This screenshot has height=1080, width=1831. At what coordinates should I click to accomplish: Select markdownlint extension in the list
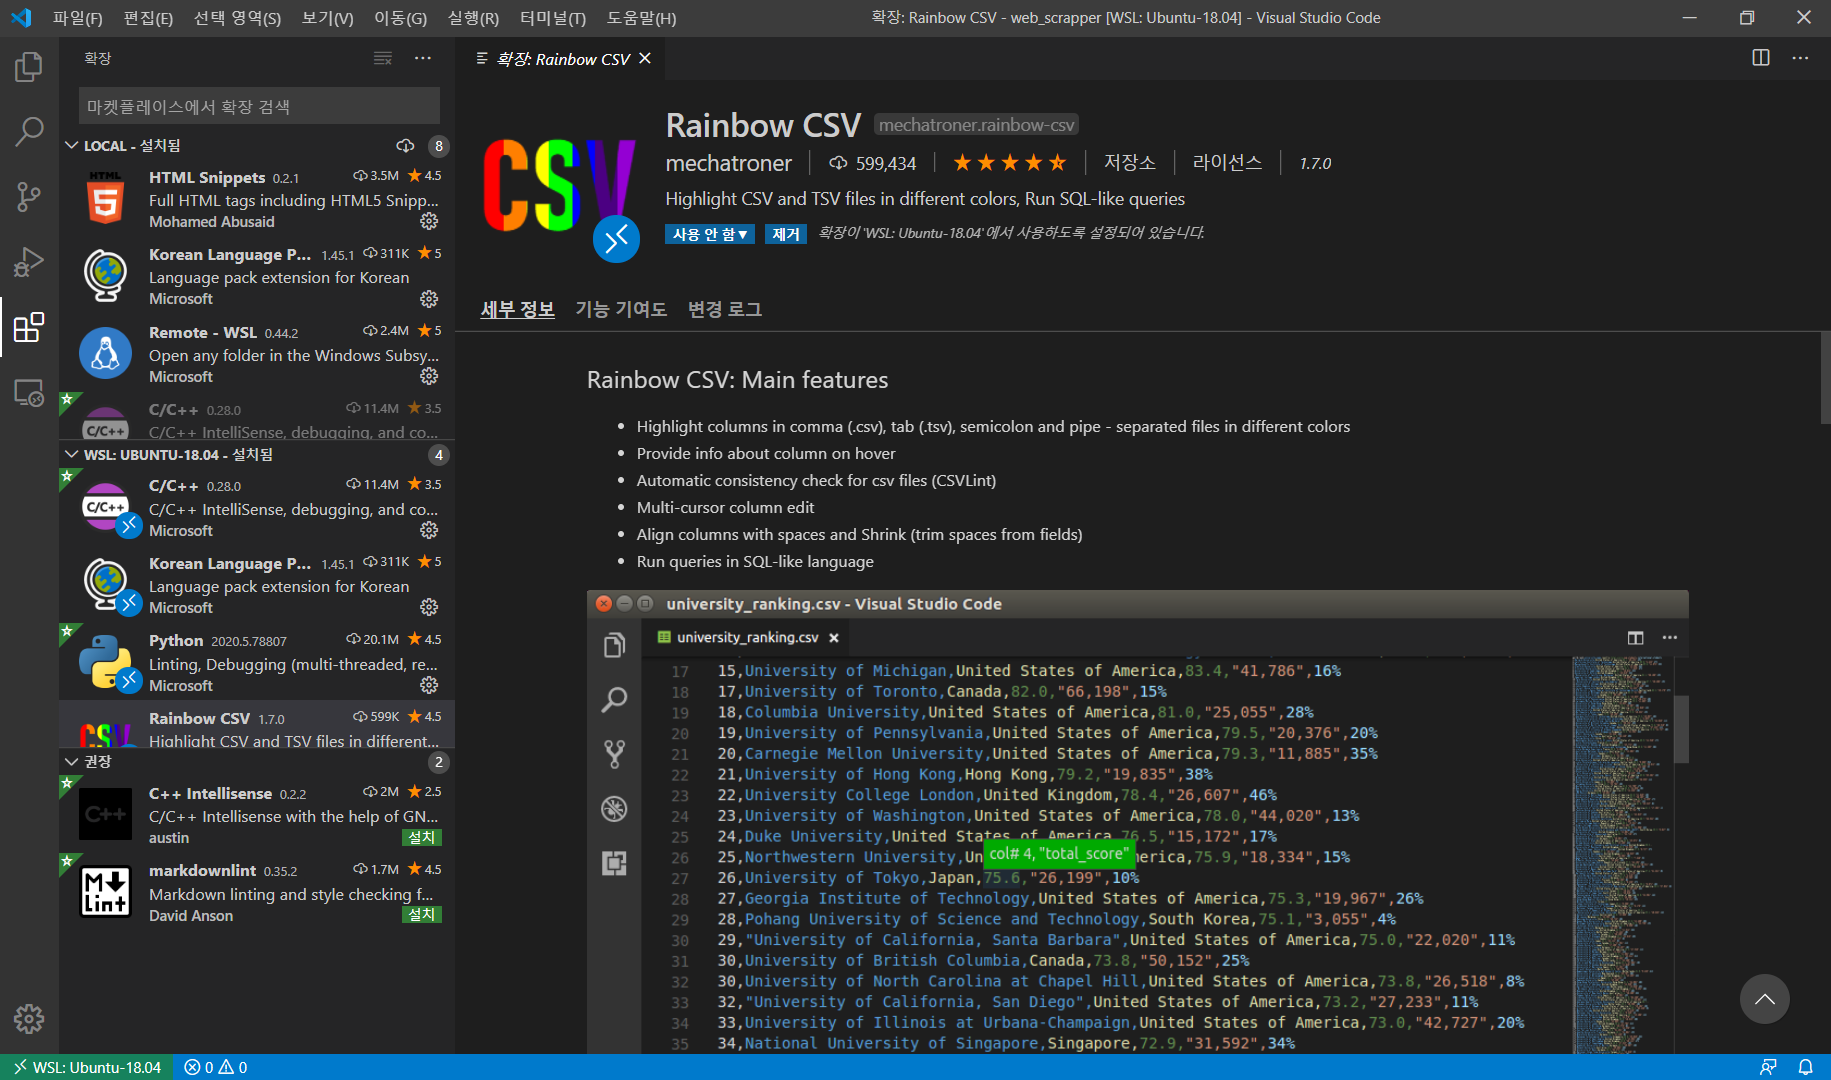coord(257,892)
